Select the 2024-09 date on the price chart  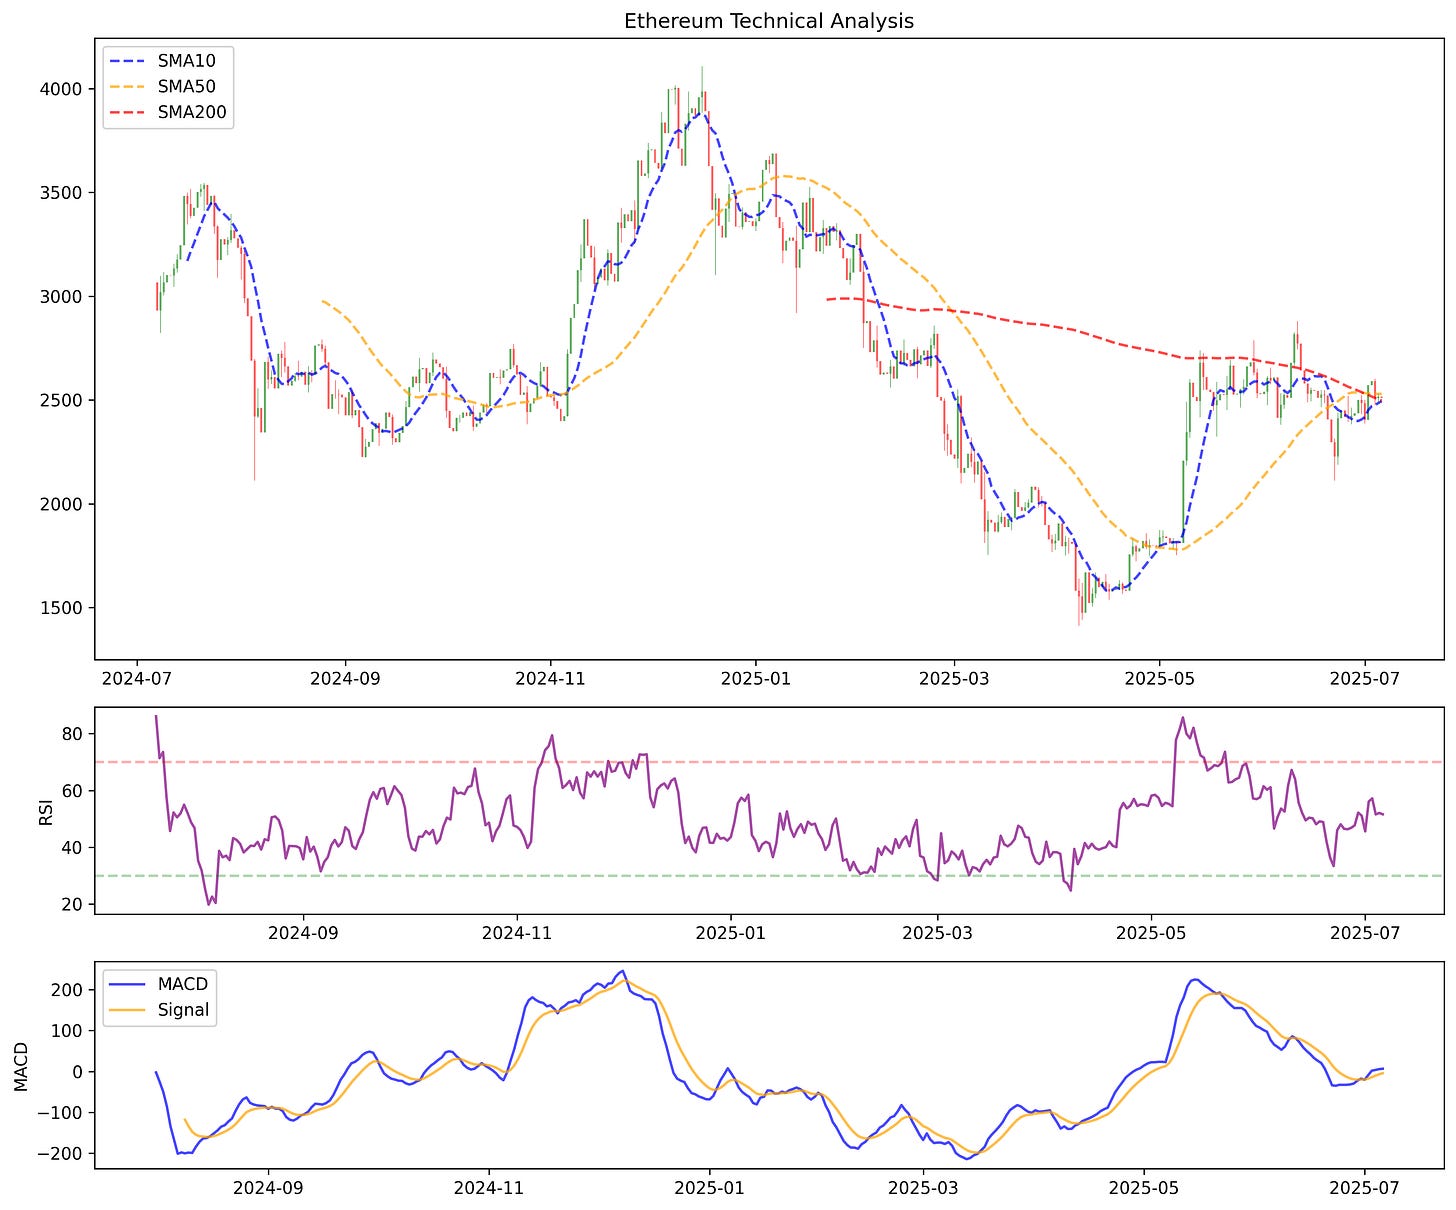coord(345,678)
